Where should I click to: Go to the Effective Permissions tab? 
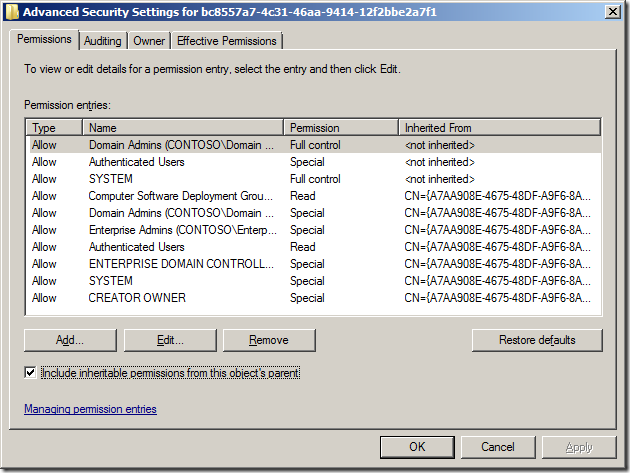click(227, 41)
